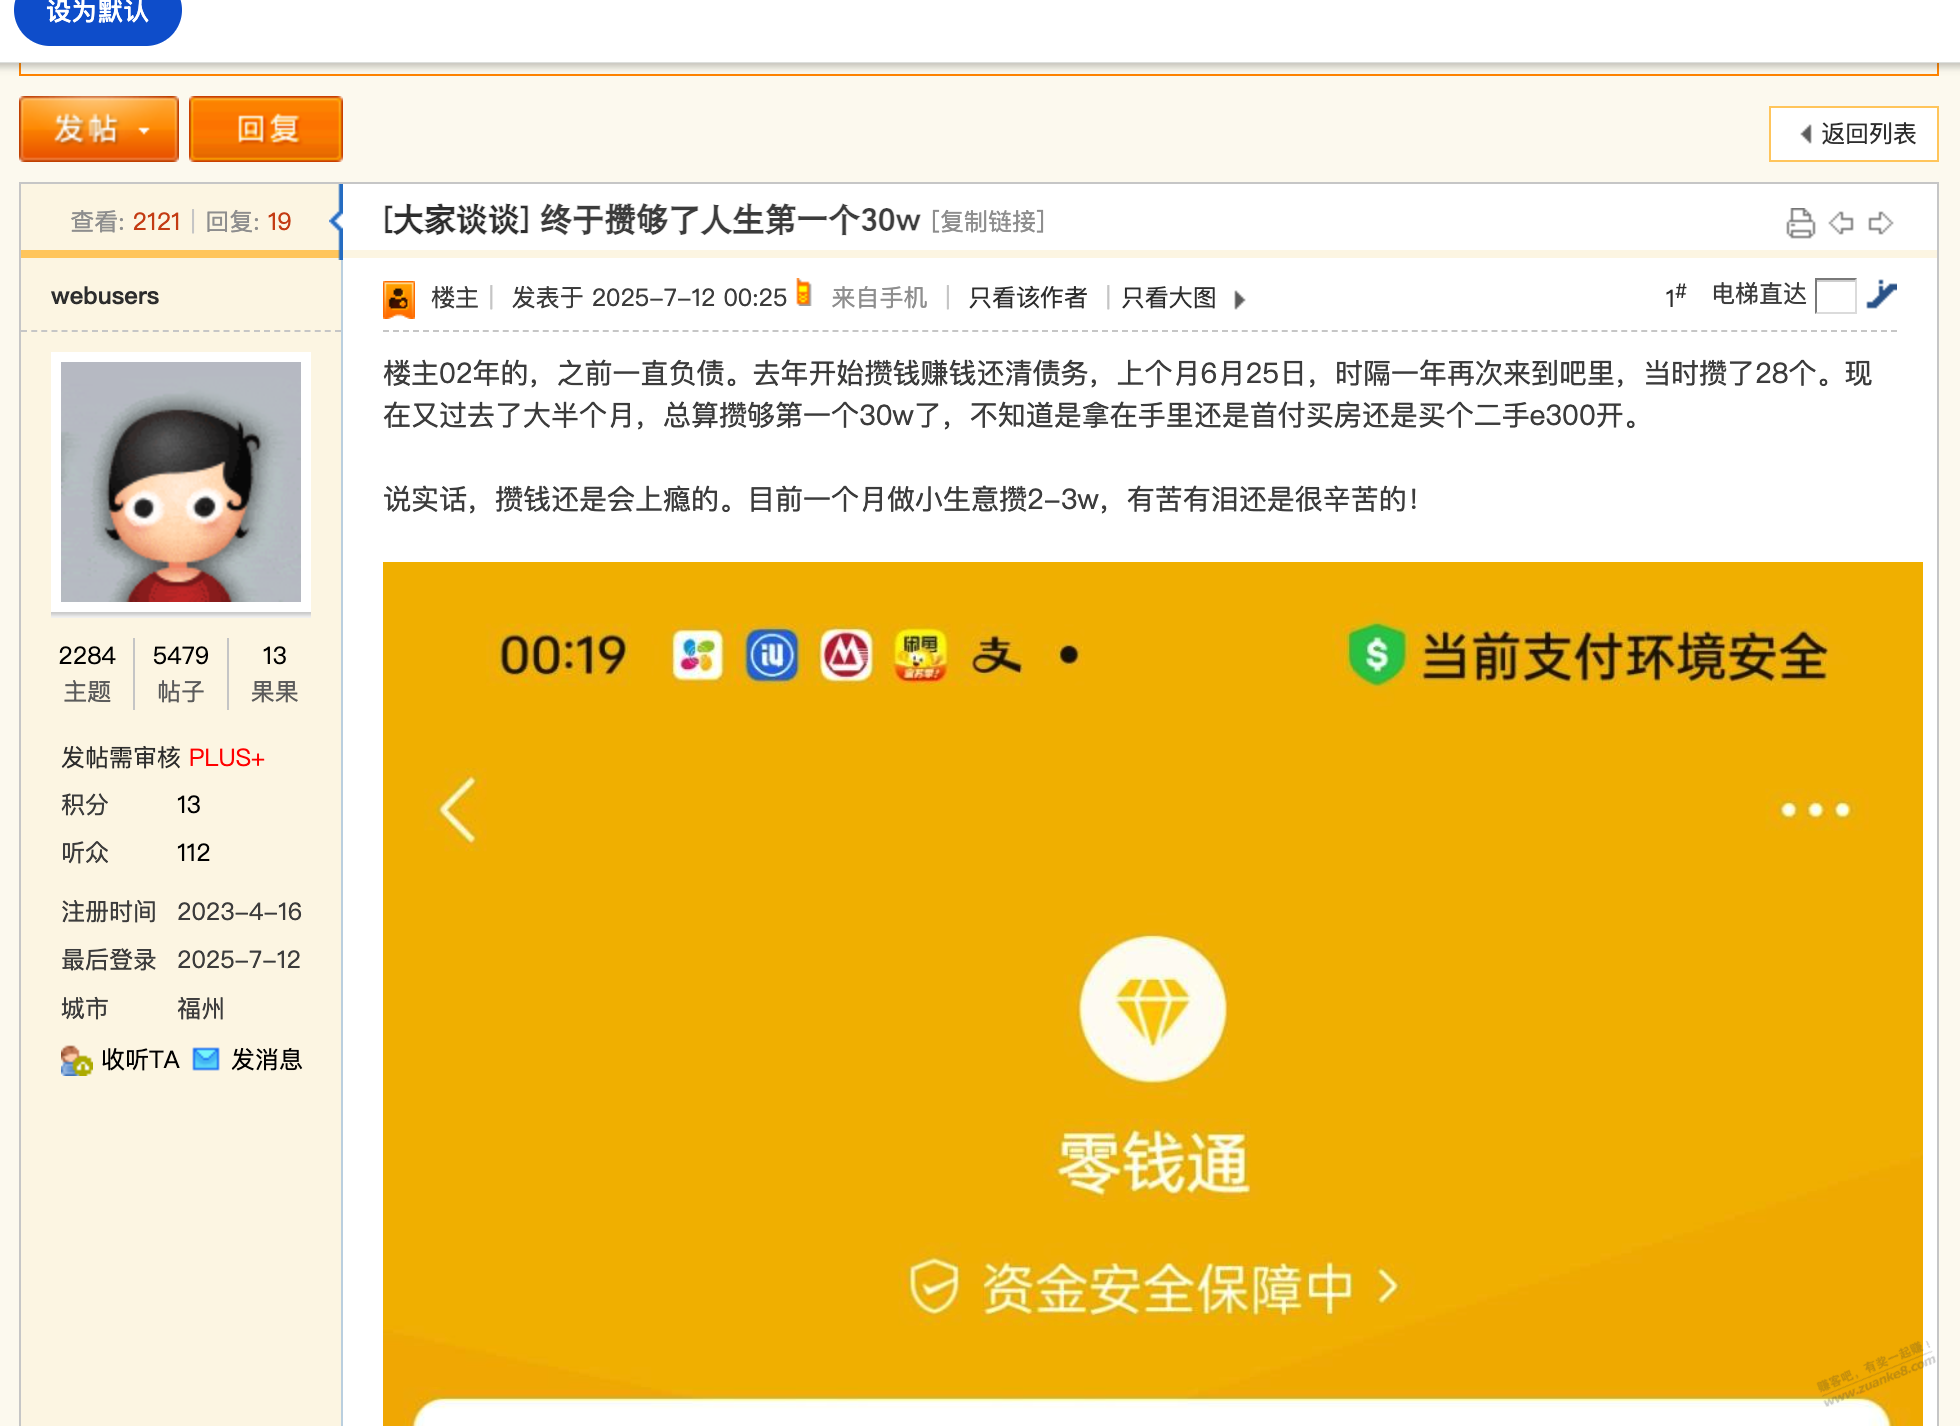This screenshot has width=1960, height=1426.
Task: Go to previous thread arrow icon
Action: click(x=1841, y=222)
